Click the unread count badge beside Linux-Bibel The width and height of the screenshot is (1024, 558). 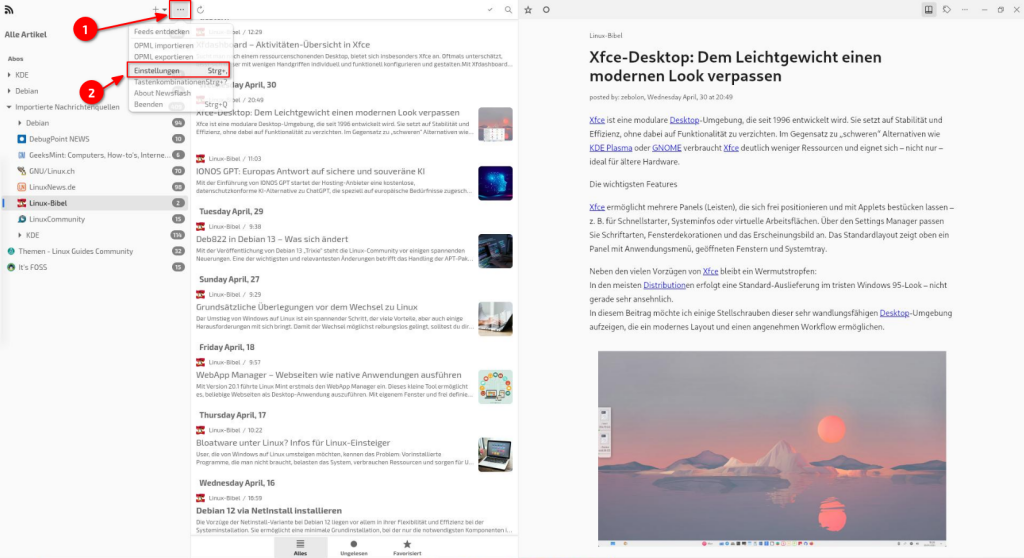coord(178,203)
